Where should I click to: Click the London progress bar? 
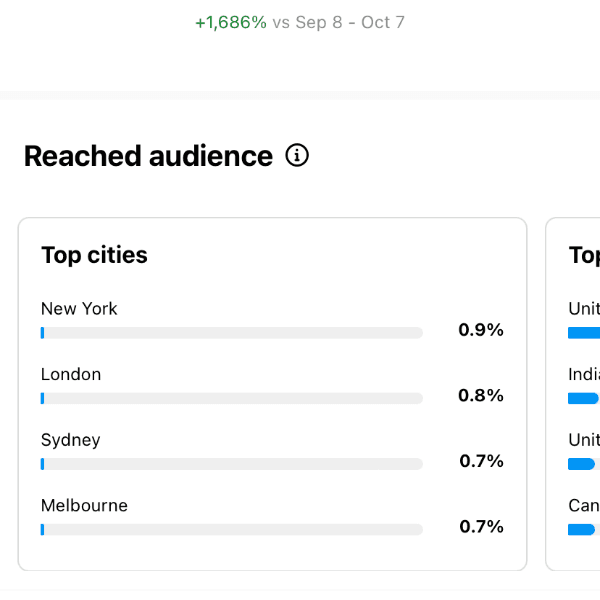(232, 398)
